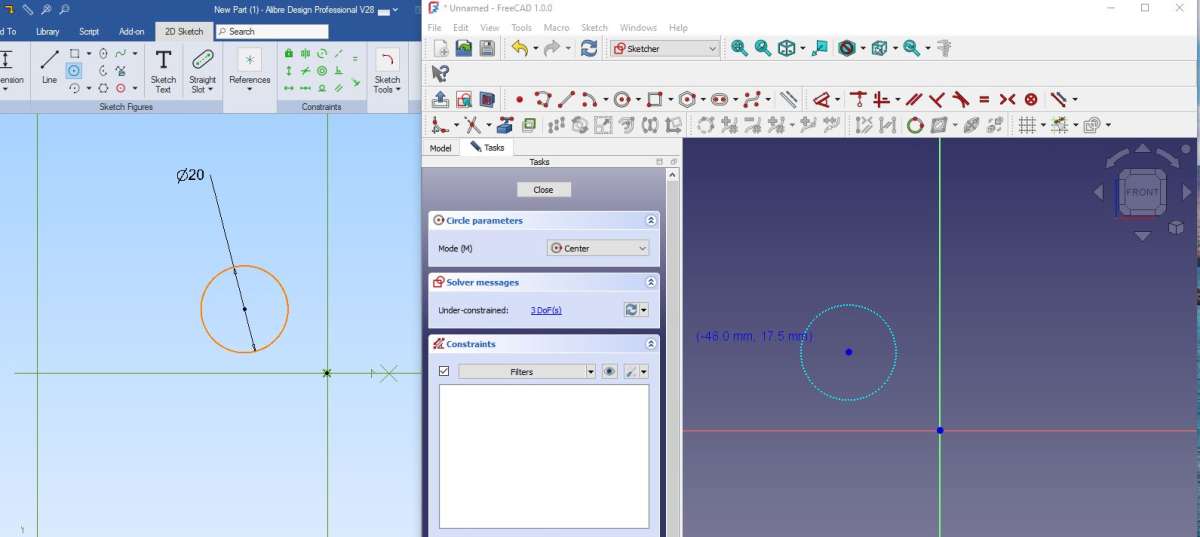Select the Spline tool in Alibre
1200x537 pixels.
pos(121,53)
